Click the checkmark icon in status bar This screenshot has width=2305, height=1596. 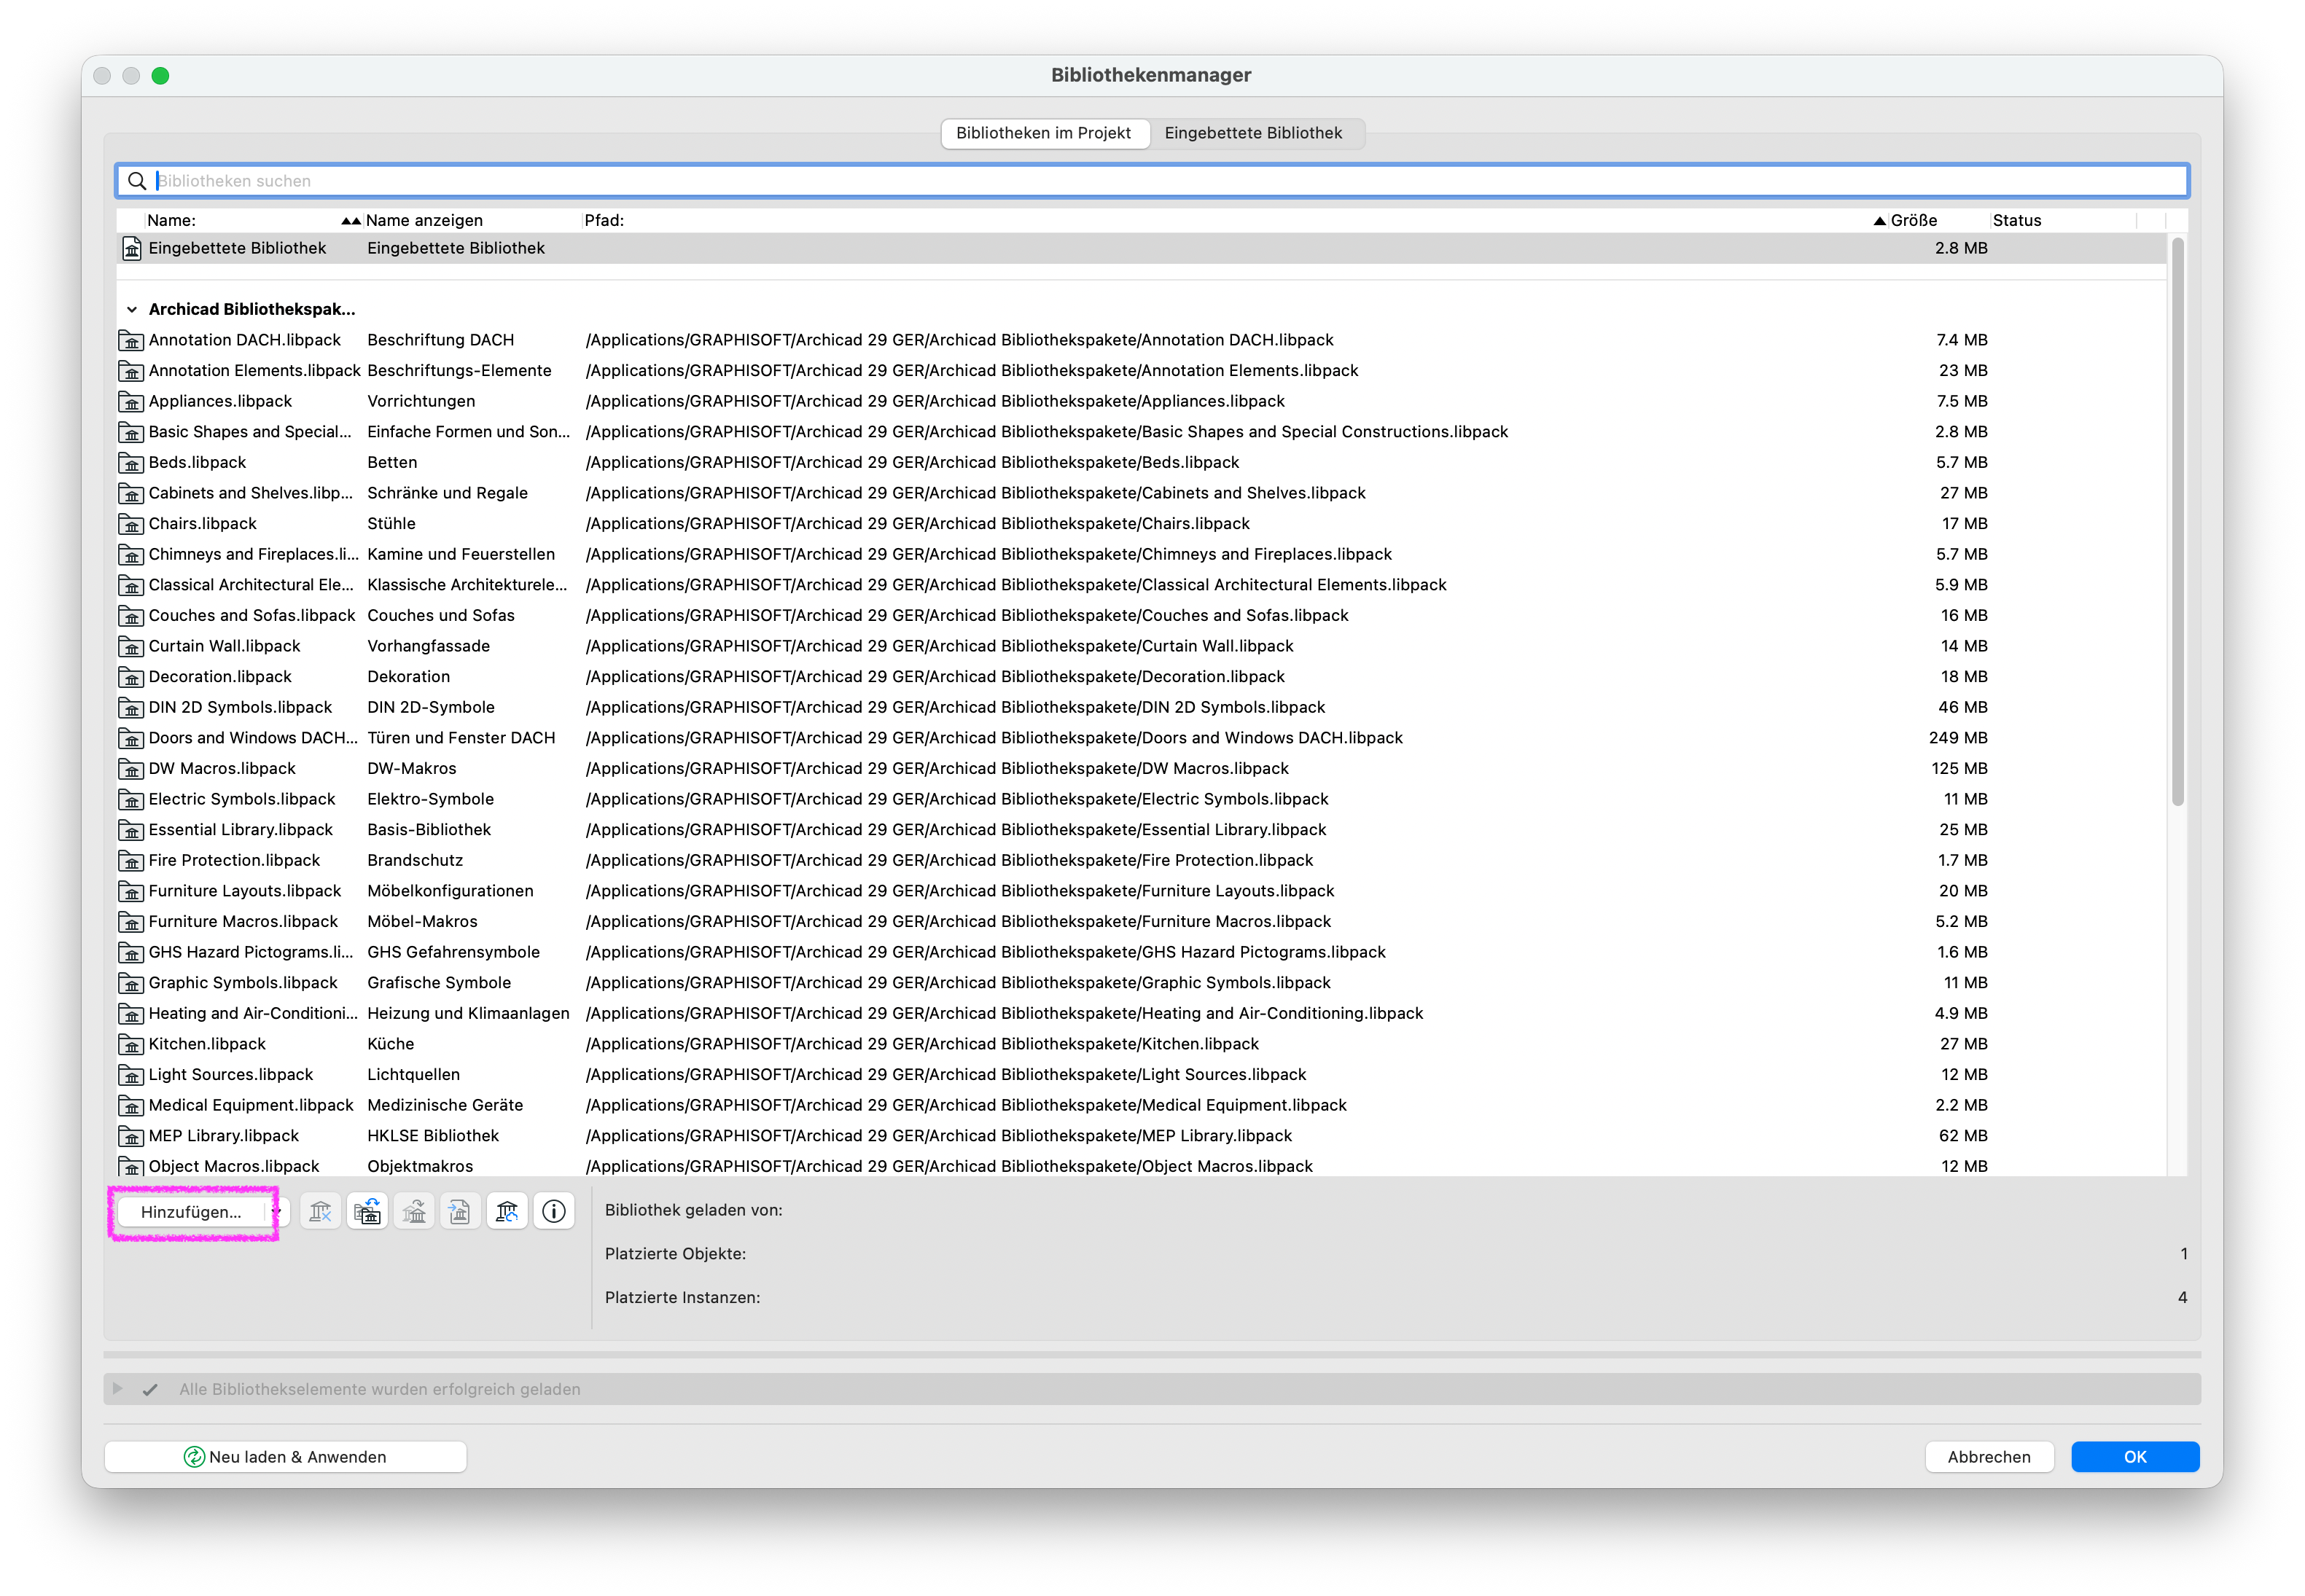150,1389
